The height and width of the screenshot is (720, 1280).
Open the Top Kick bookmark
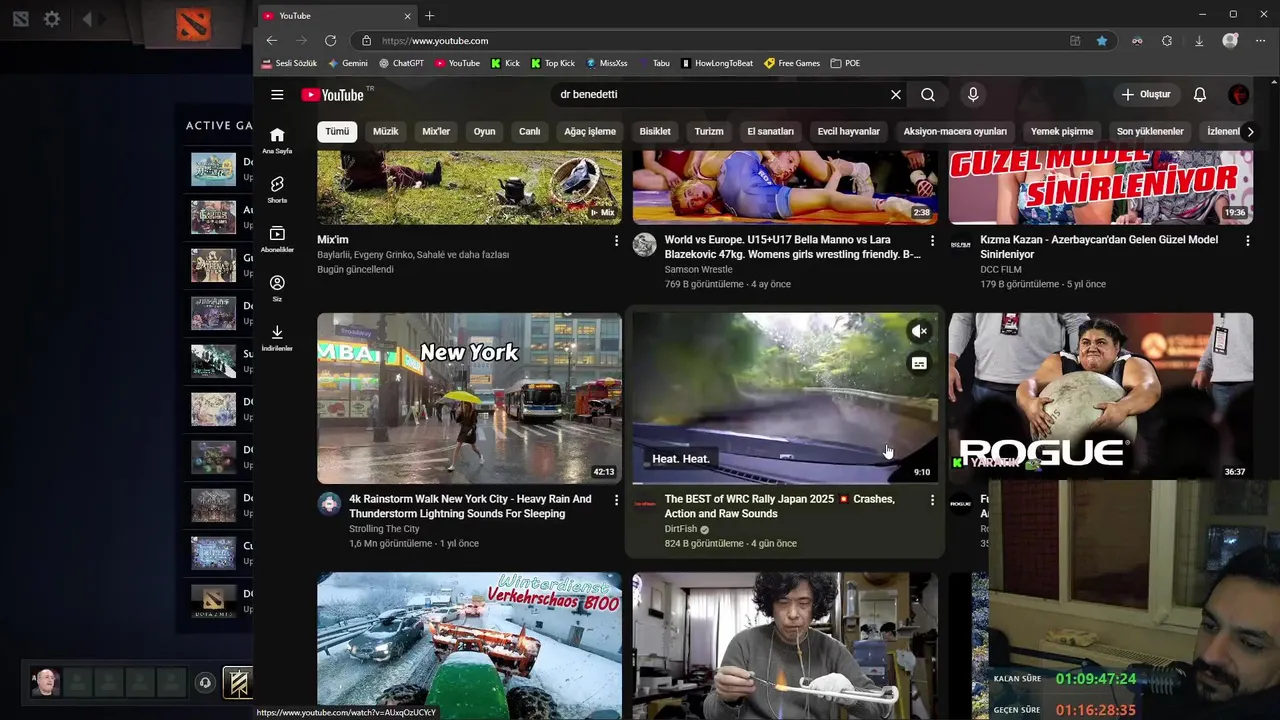coord(553,63)
